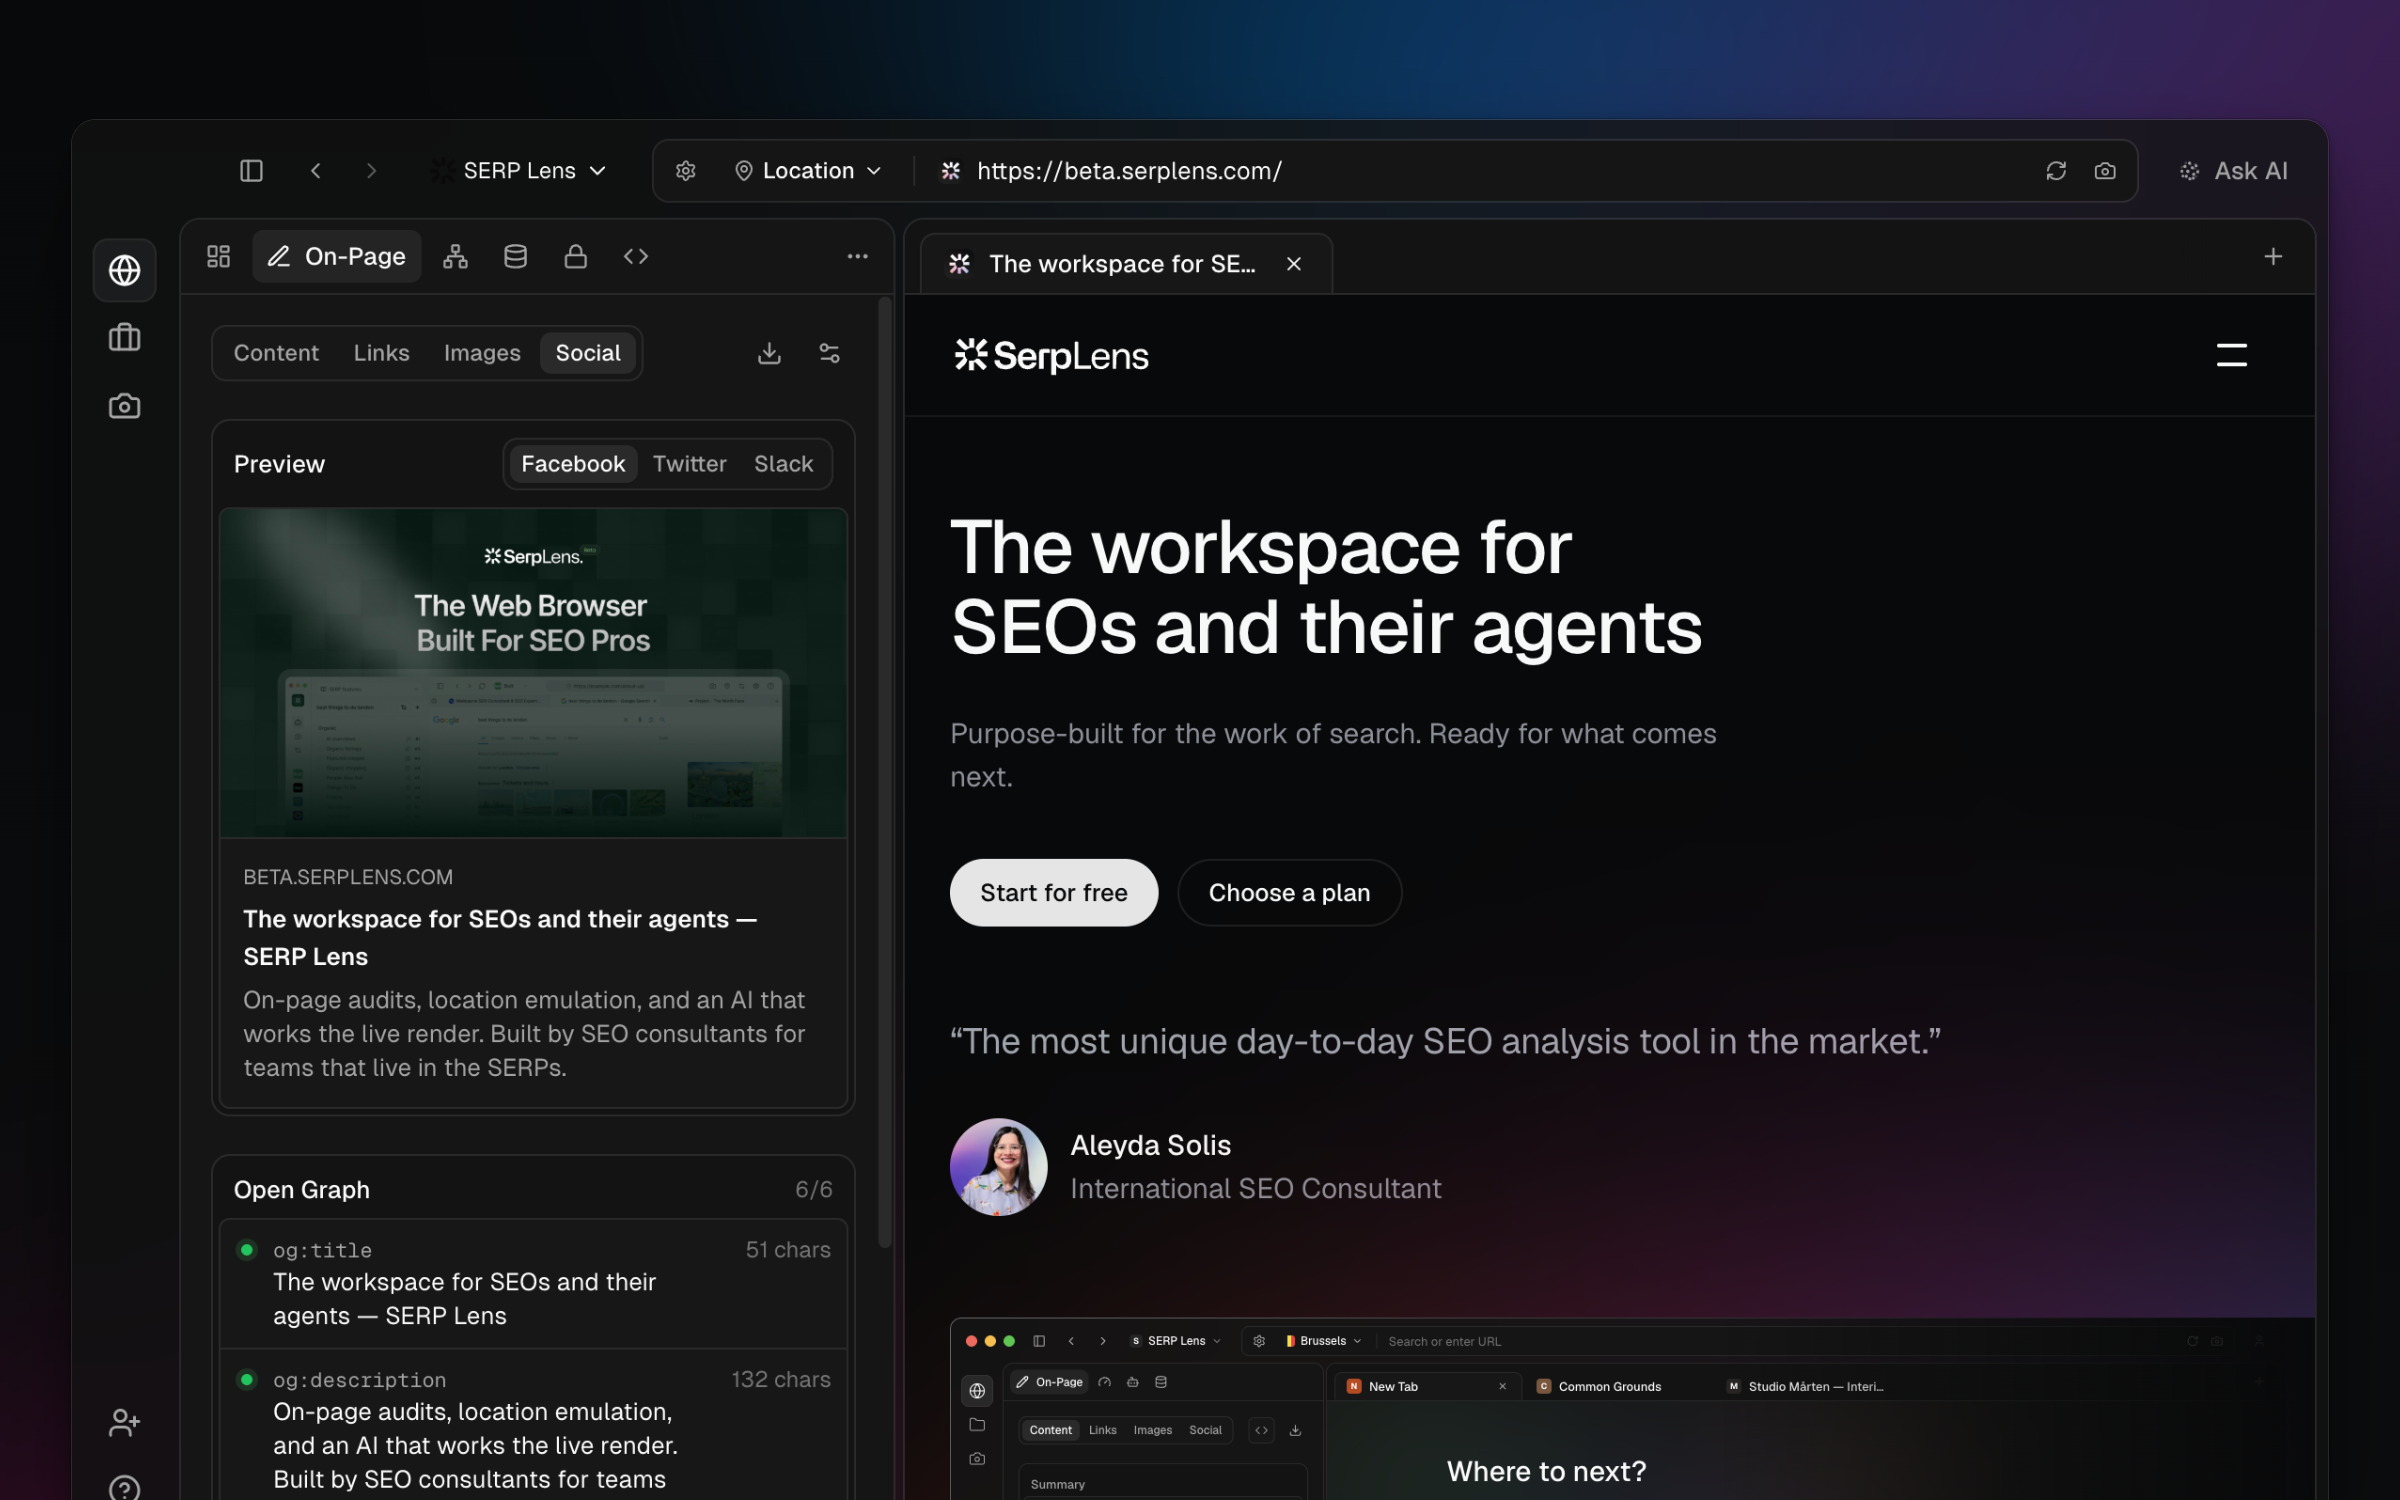Viewport: 2400px width, 1500px height.
Task: Select the globe browser icon in sidebar
Action: pos(124,270)
